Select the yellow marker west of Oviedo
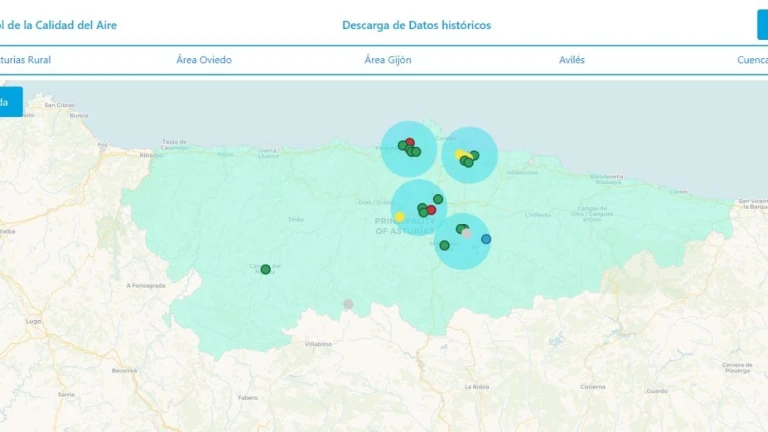This screenshot has height=432, width=768. [x=400, y=217]
